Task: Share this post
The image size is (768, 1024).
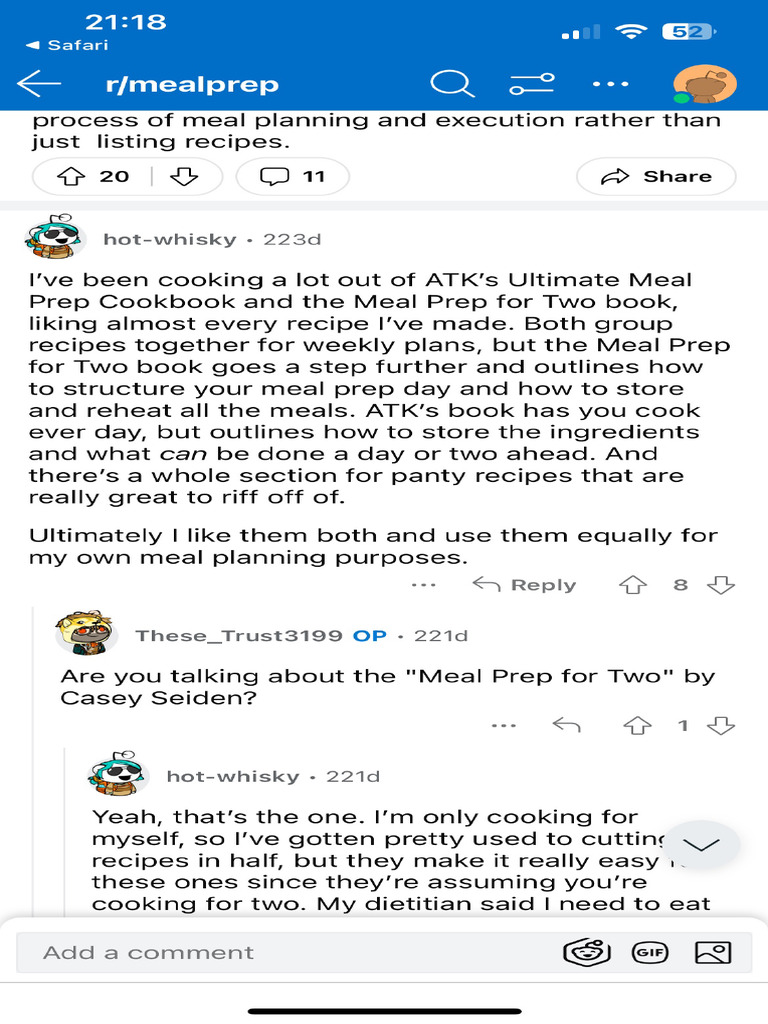Action: 656,177
